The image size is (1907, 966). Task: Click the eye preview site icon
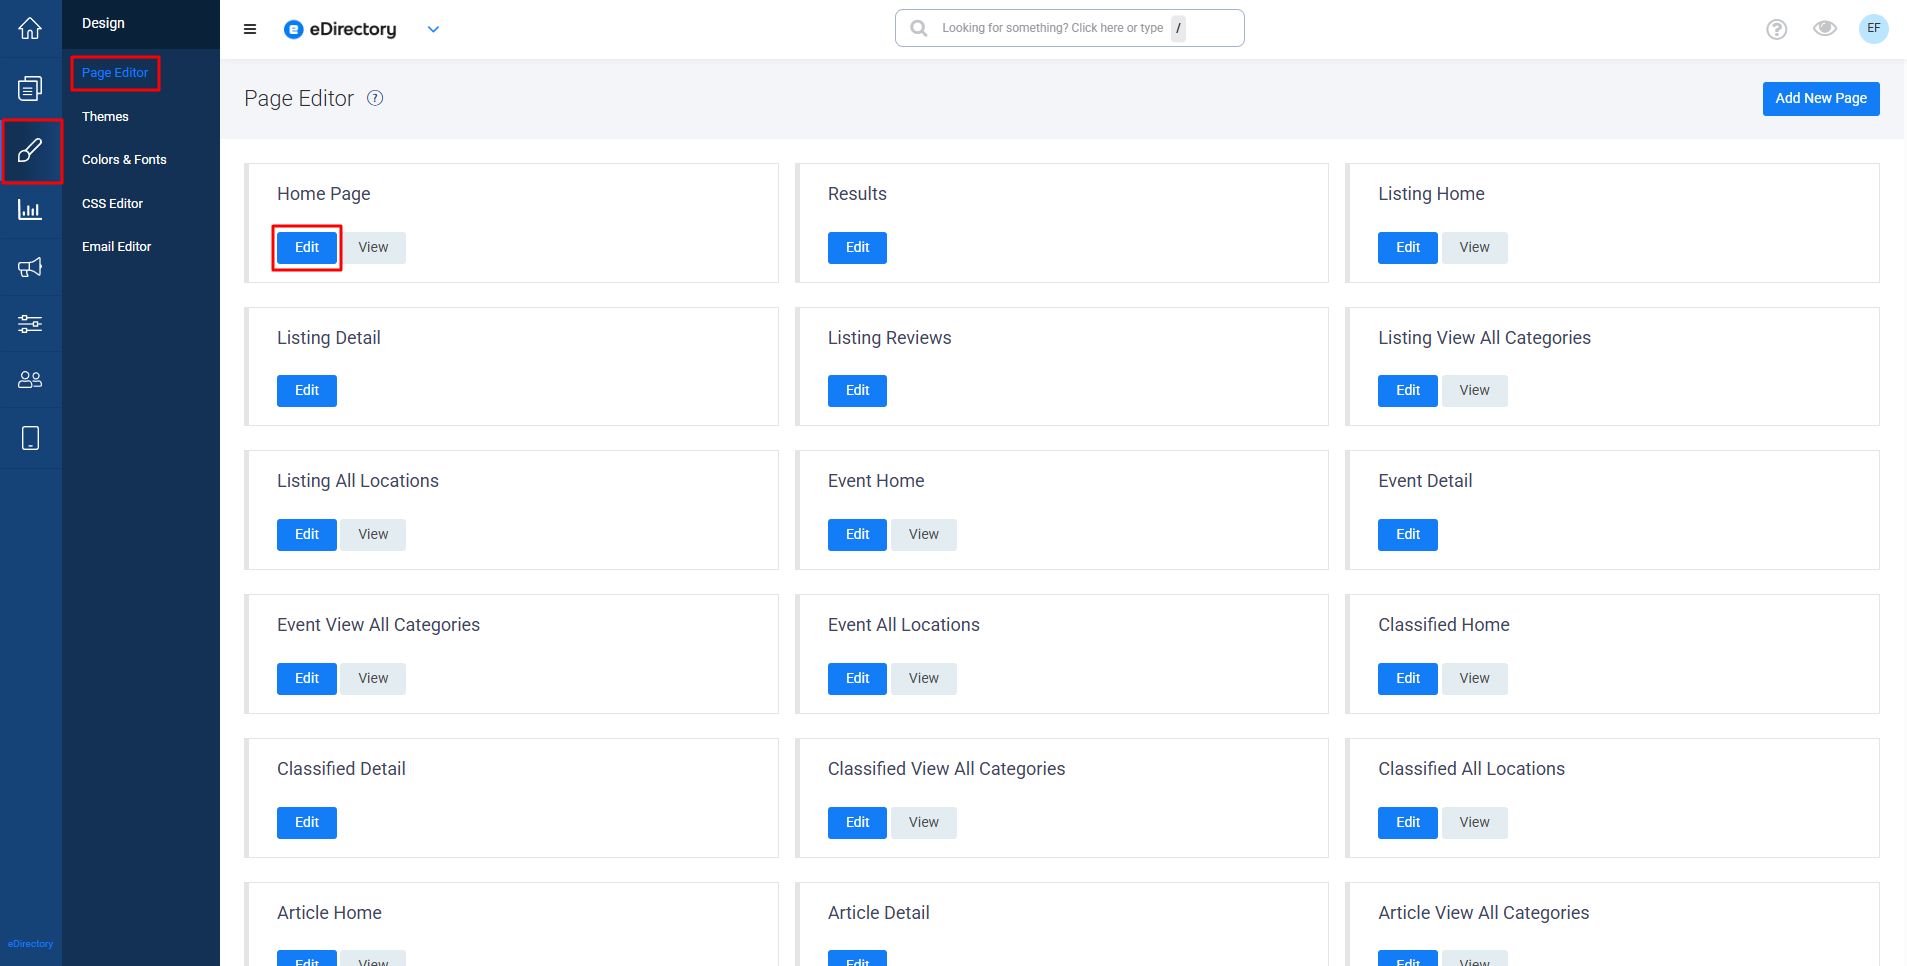click(1825, 28)
